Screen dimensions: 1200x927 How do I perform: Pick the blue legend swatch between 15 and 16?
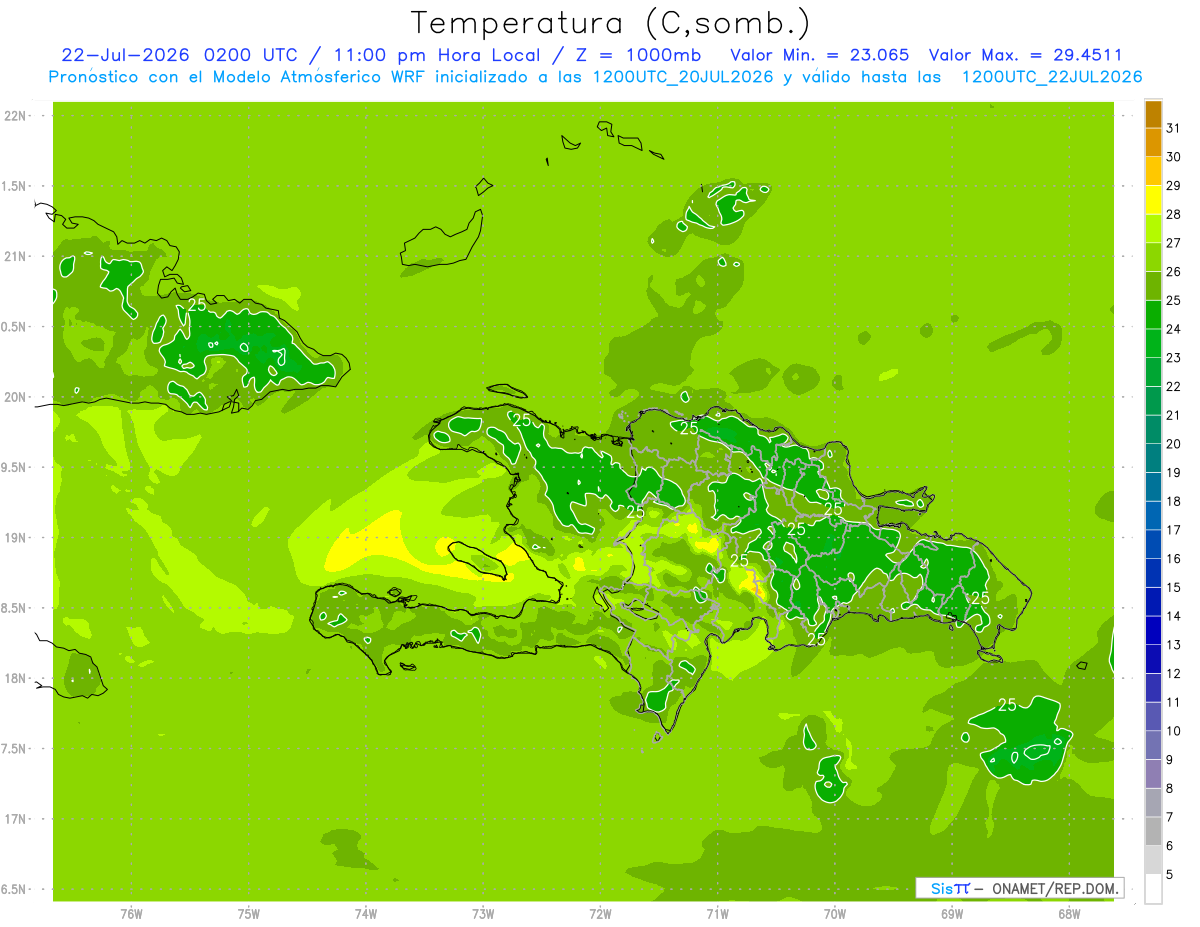point(1153,573)
